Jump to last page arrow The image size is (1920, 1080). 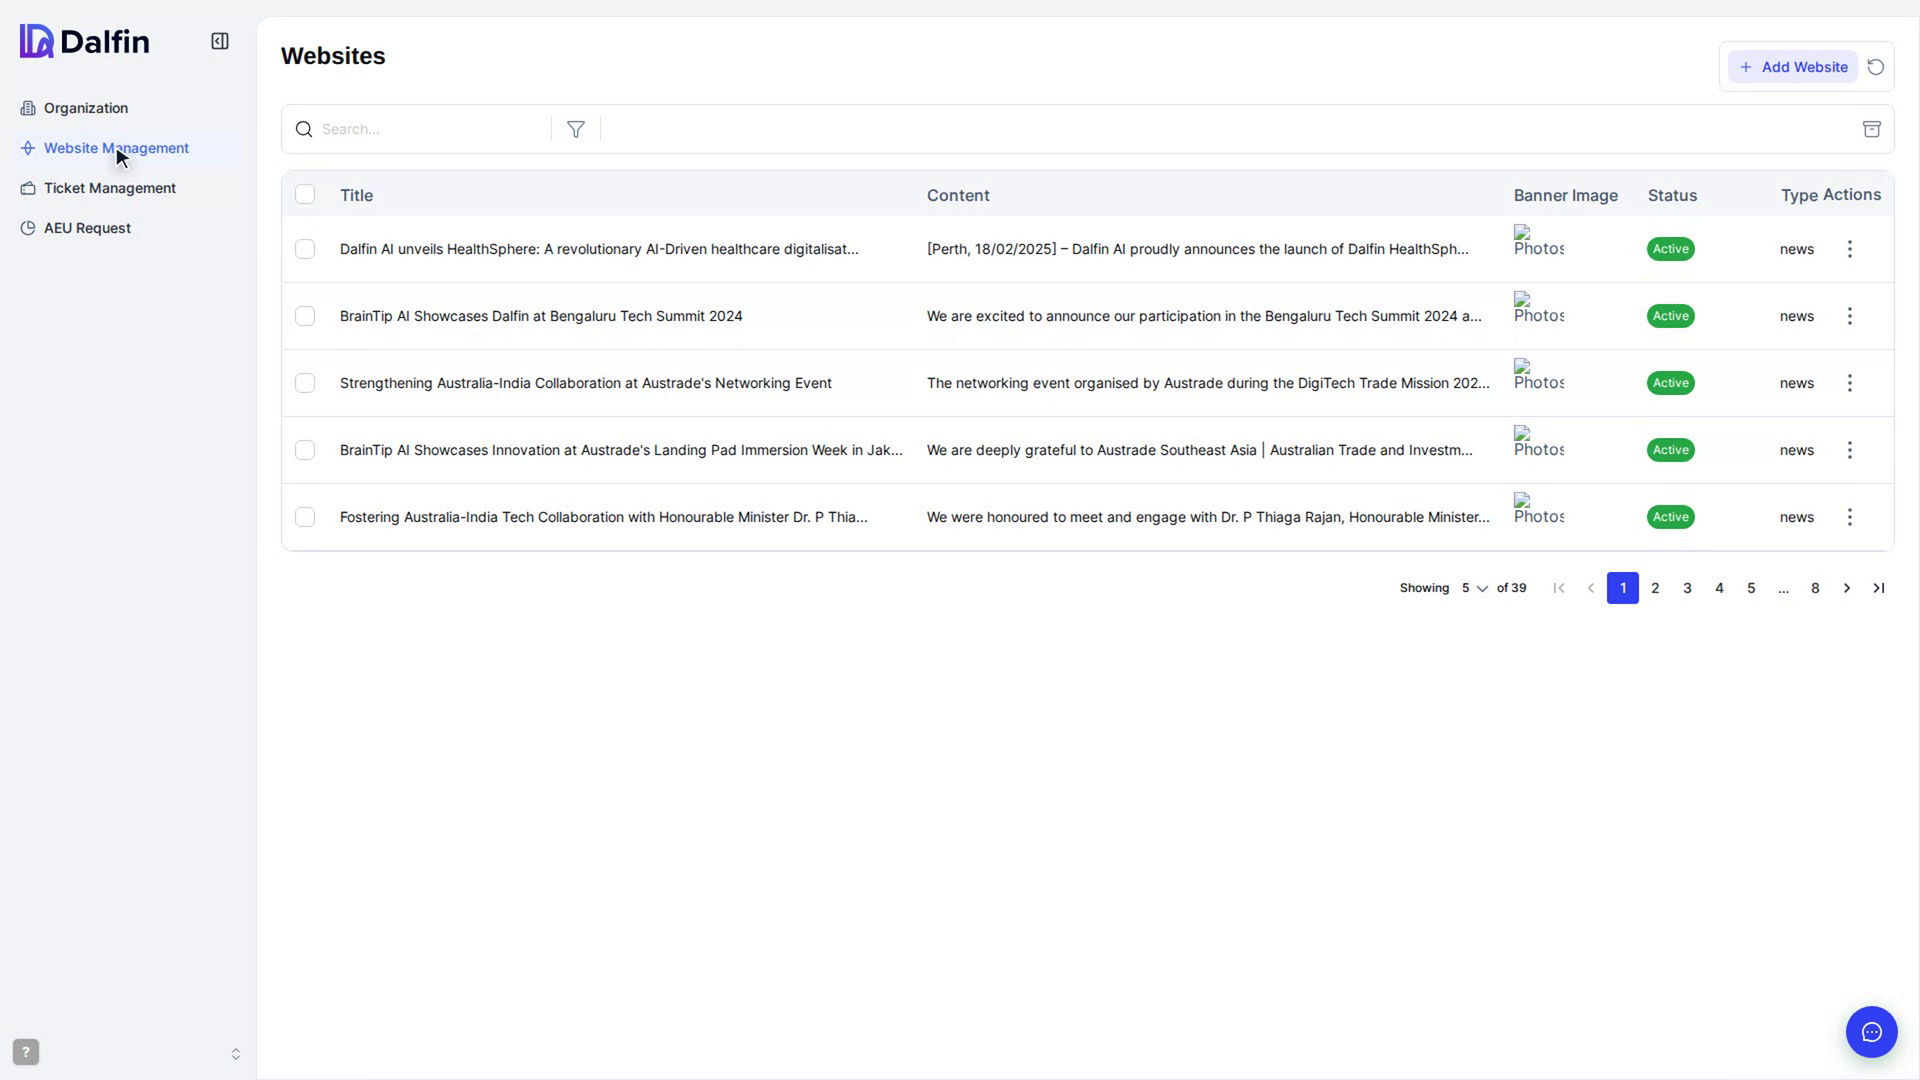point(1879,588)
